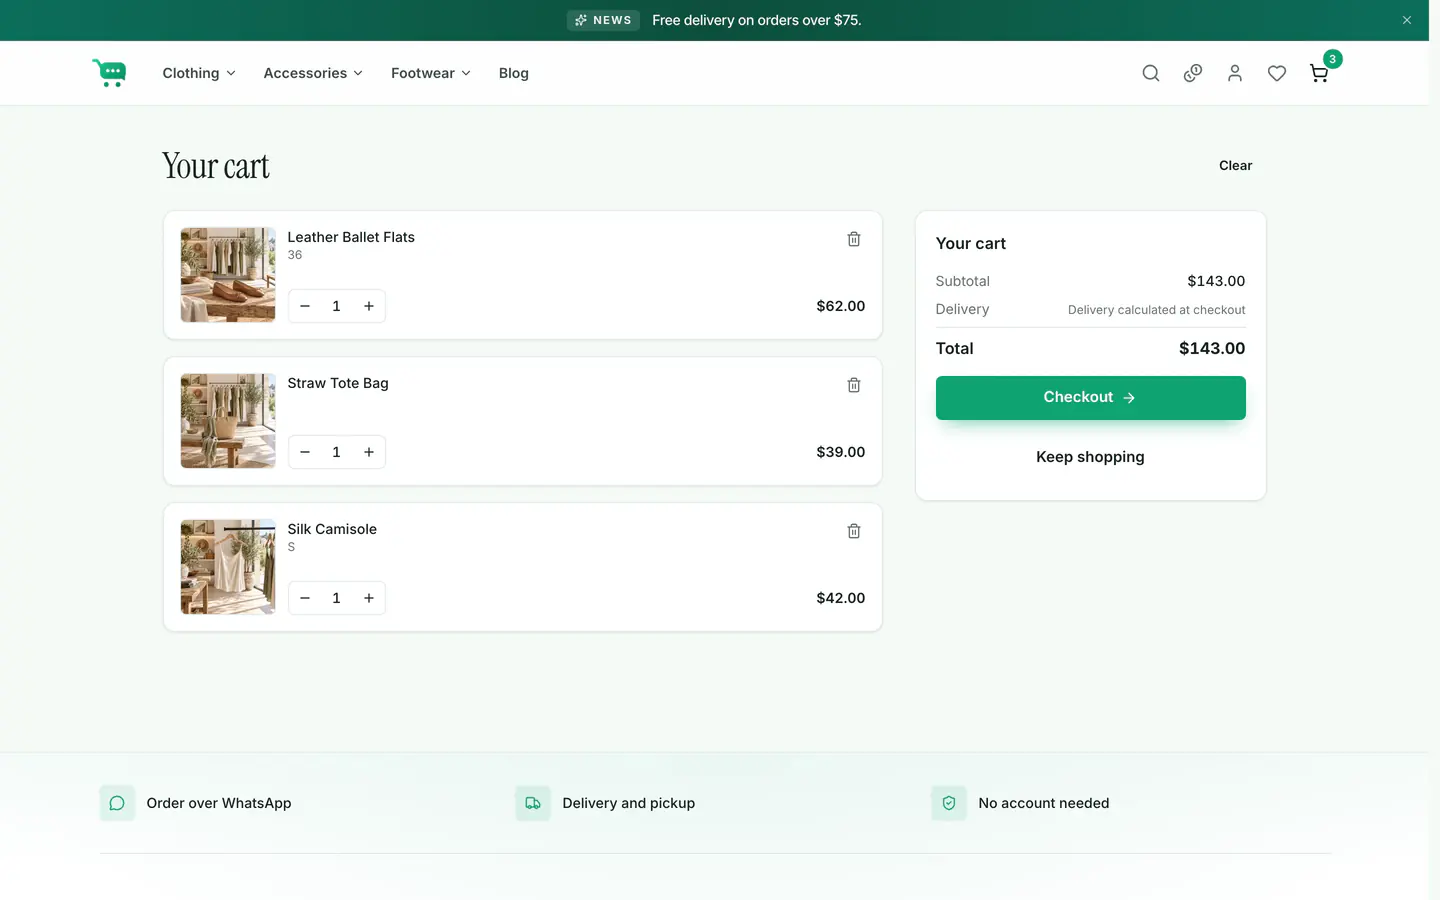Click the WhatsApp chat bubble icon
Screen dimensions: 1440x900
(x=117, y=803)
